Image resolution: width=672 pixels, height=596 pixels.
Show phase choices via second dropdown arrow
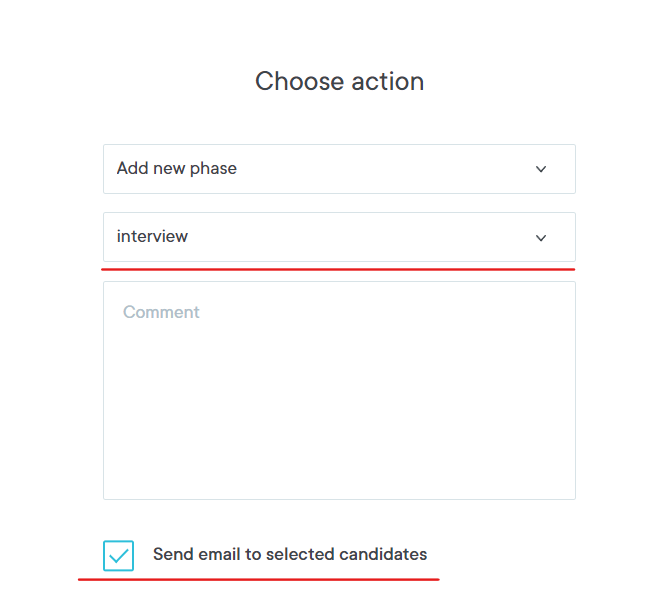541,238
